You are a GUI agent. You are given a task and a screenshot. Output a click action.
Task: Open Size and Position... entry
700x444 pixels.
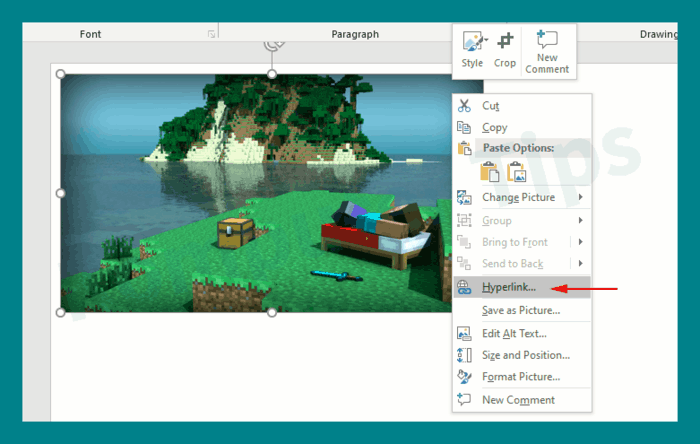pos(522,355)
